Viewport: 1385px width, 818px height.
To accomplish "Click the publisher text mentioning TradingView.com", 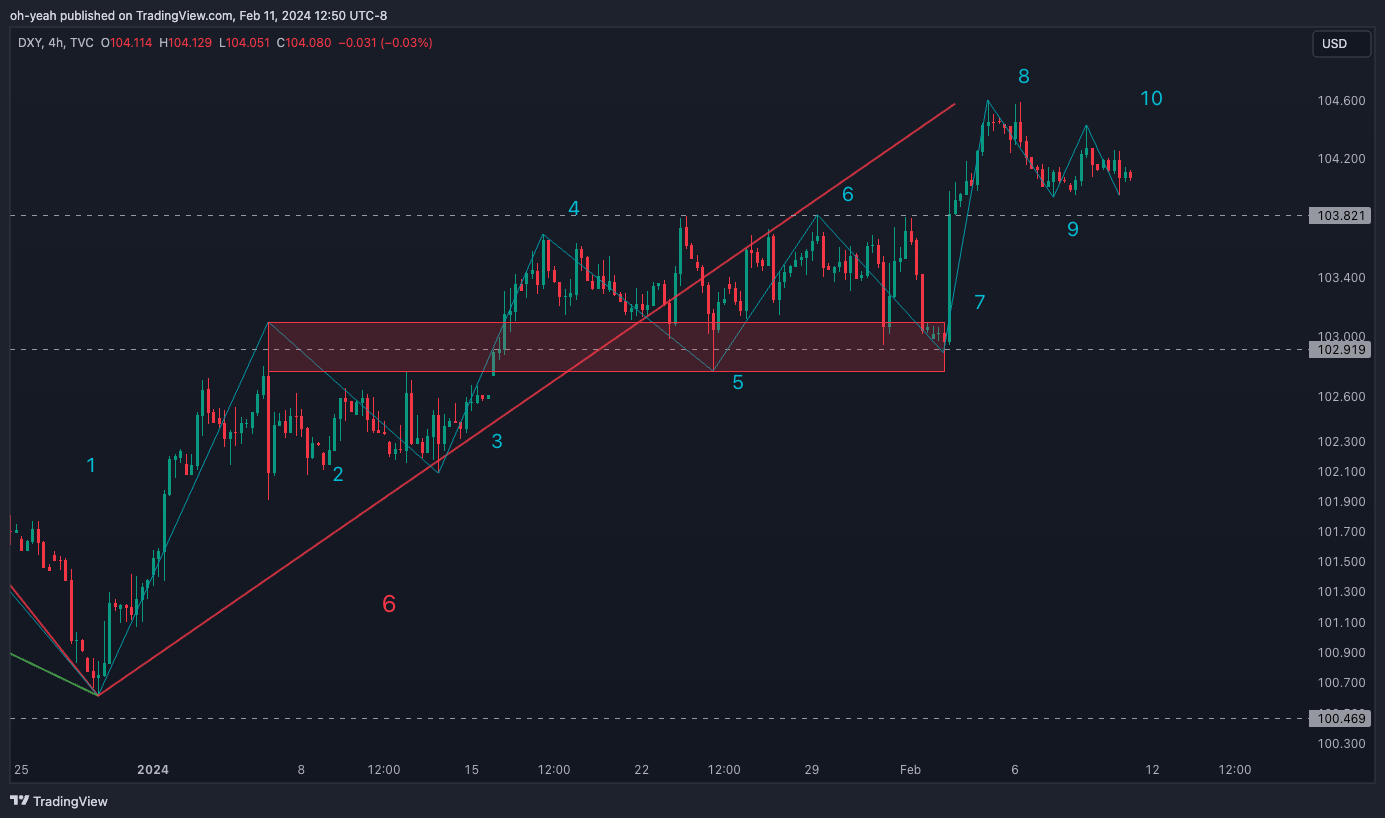I will click(198, 15).
